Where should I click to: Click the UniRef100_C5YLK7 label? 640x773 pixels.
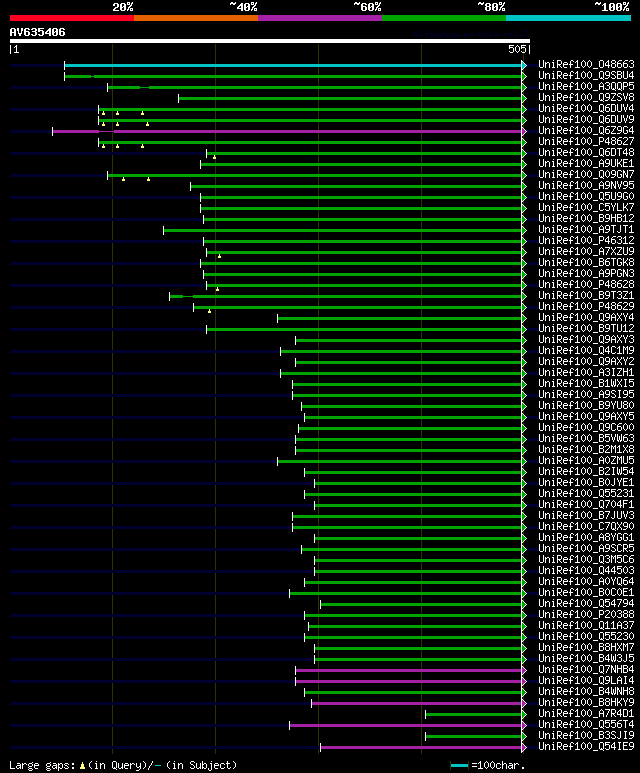click(586, 208)
